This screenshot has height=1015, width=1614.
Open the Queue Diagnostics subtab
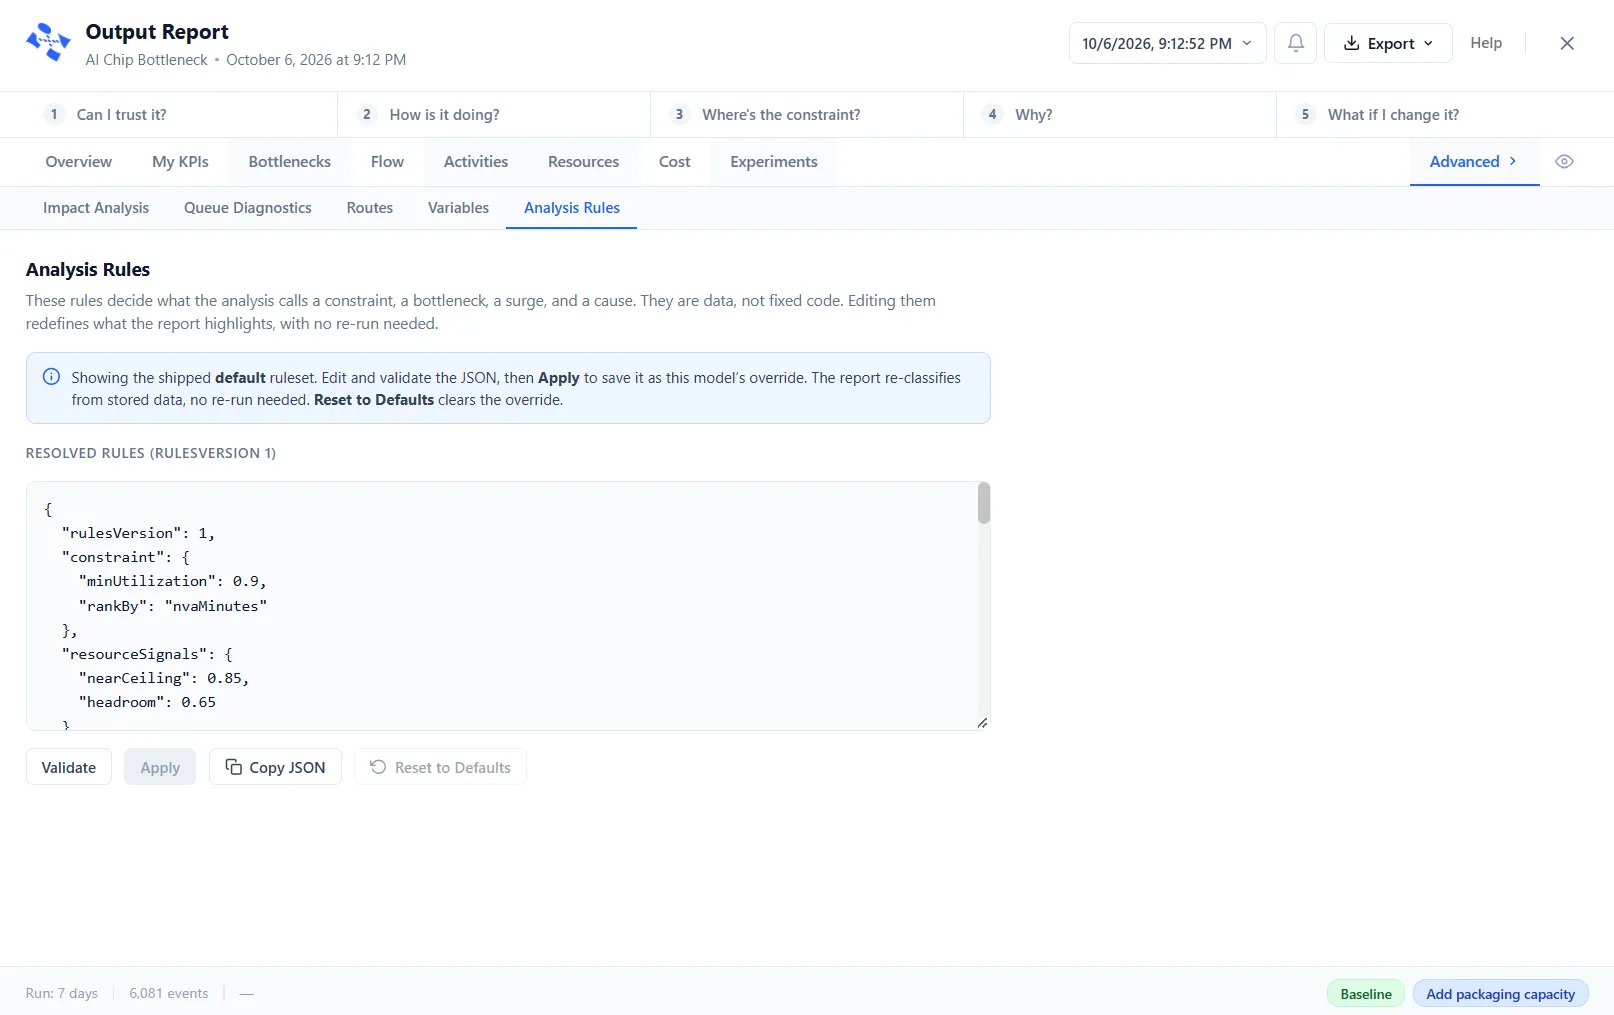pyautogui.click(x=248, y=208)
